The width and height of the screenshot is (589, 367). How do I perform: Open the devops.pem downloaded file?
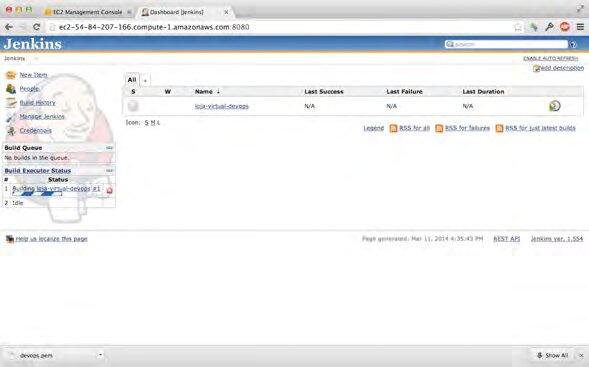36,355
